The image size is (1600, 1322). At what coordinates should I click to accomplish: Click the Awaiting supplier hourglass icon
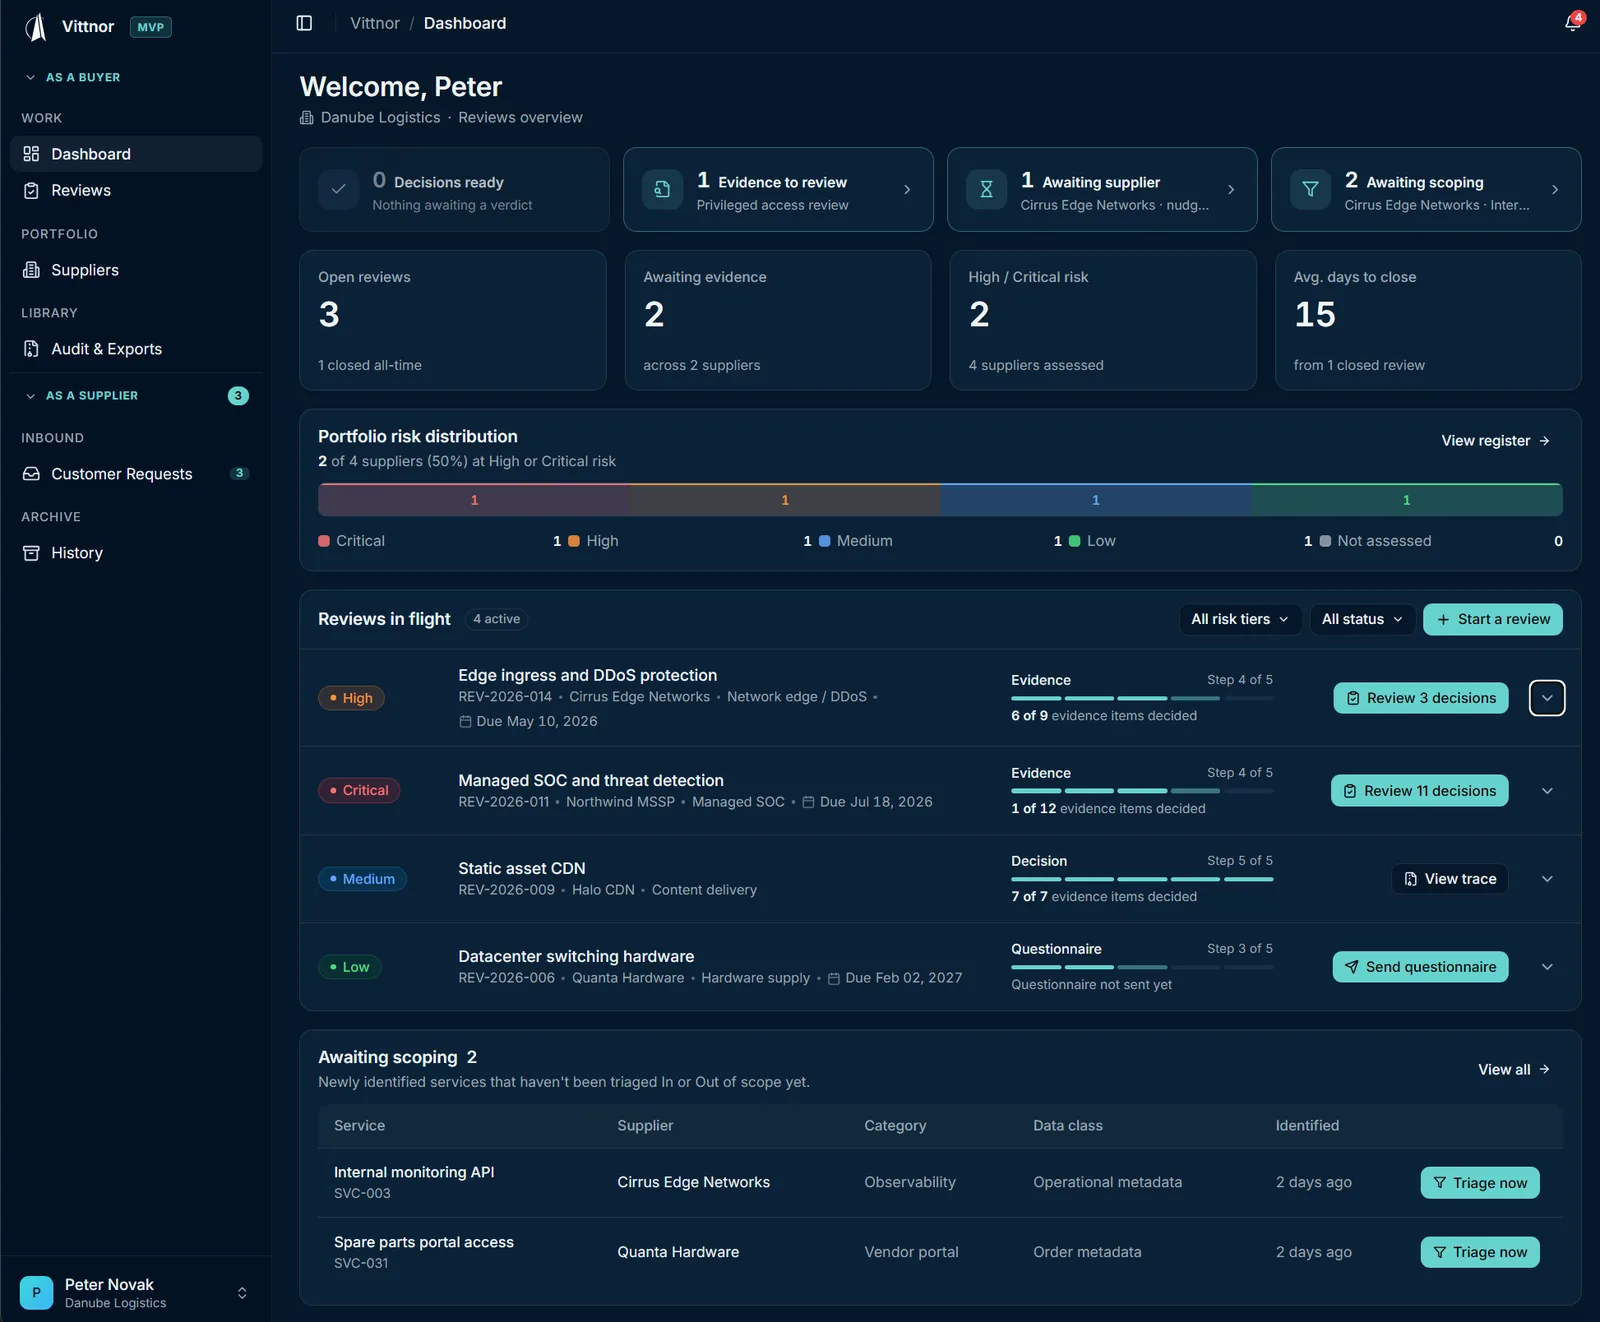pos(986,189)
